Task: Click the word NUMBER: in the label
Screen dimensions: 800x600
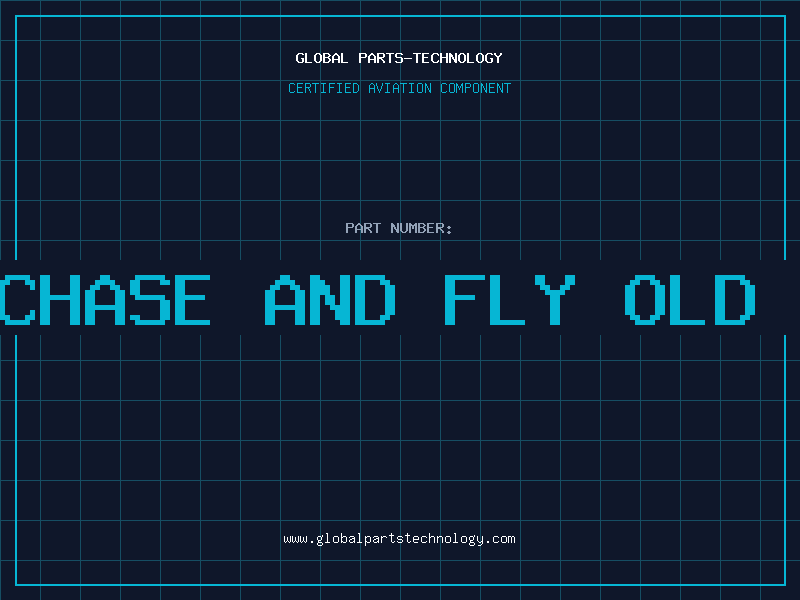Action: pyautogui.click(x=421, y=228)
